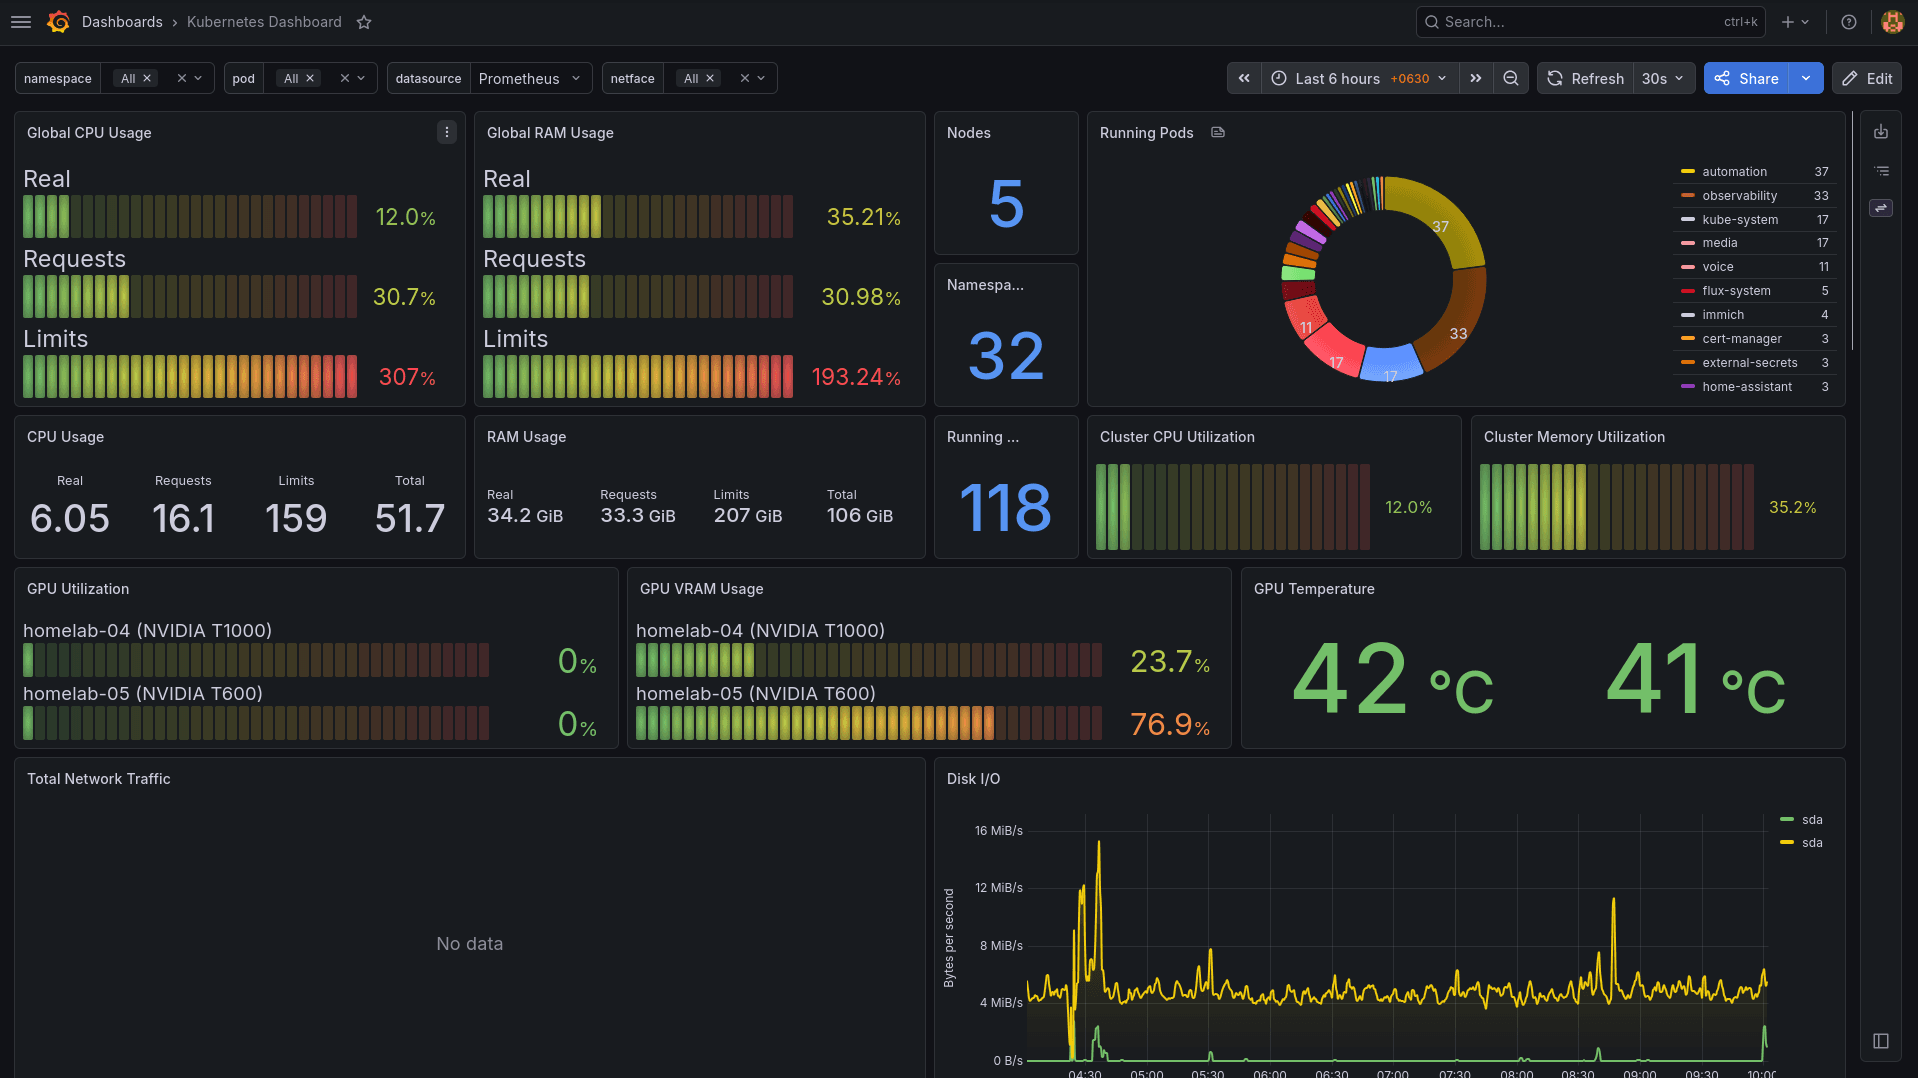Viewport: 1918px width, 1078px height.
Task: Open the user profile avatar
Action: (1892, 22)
